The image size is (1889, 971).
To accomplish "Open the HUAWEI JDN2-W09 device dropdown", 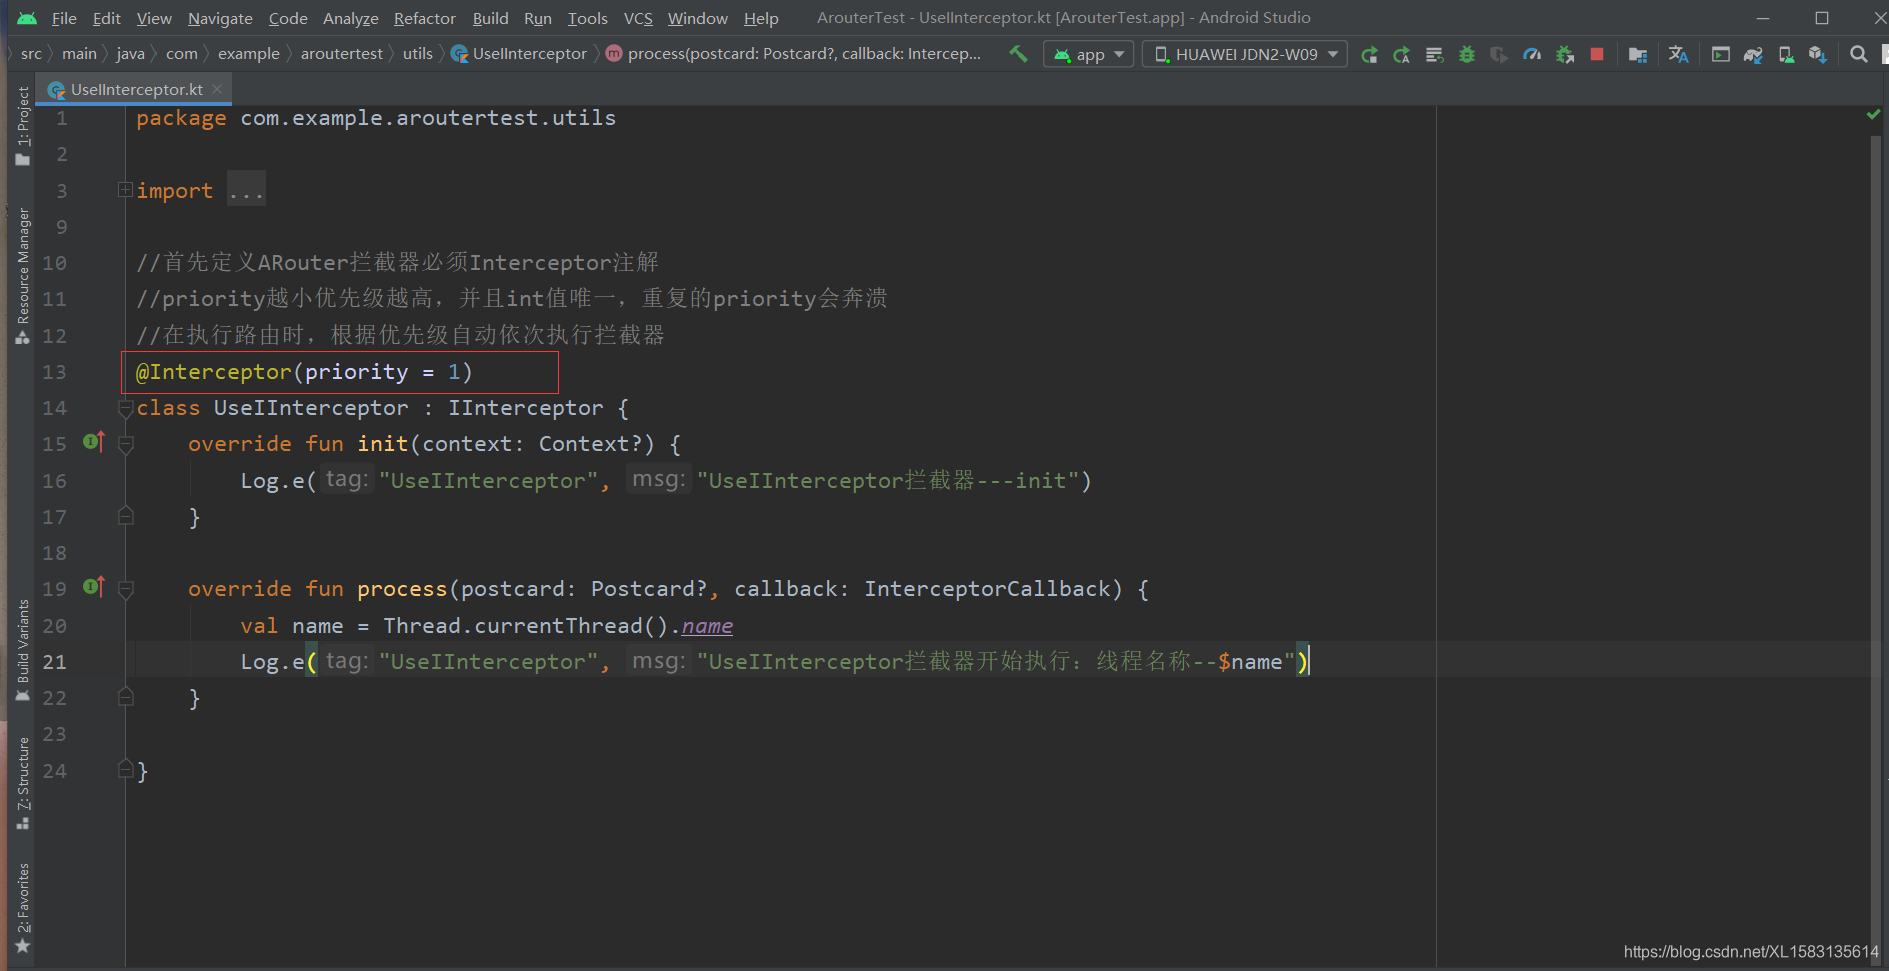I will coord(1245,54).
